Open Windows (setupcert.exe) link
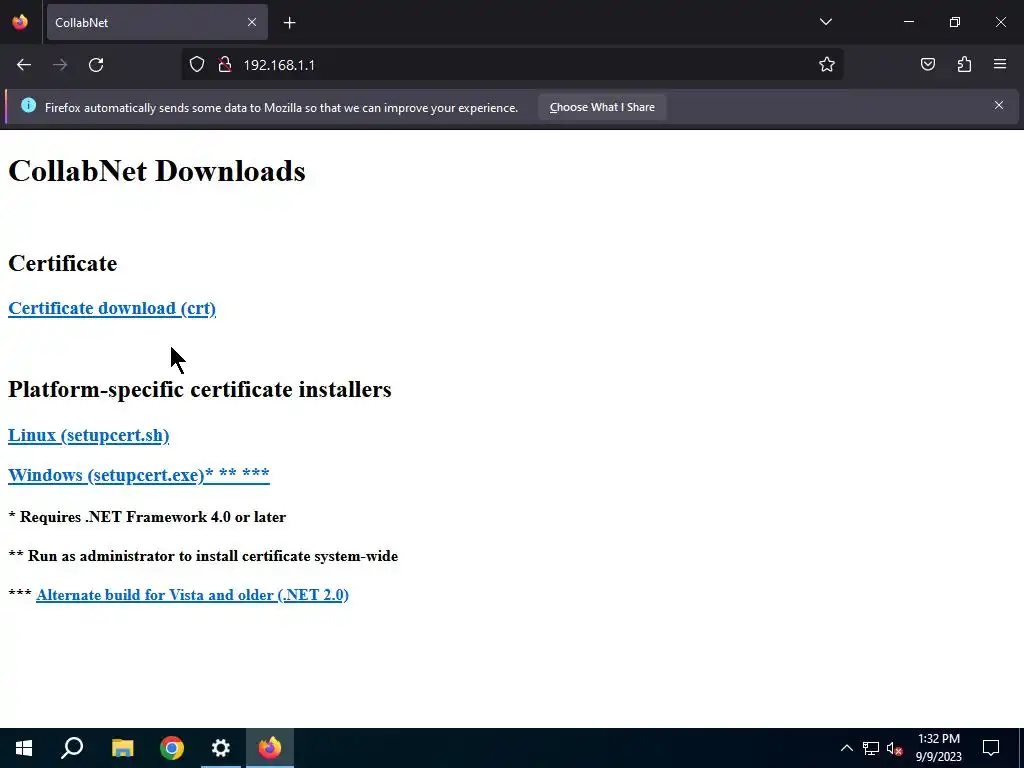The image size is (1024, 768). 138,475
